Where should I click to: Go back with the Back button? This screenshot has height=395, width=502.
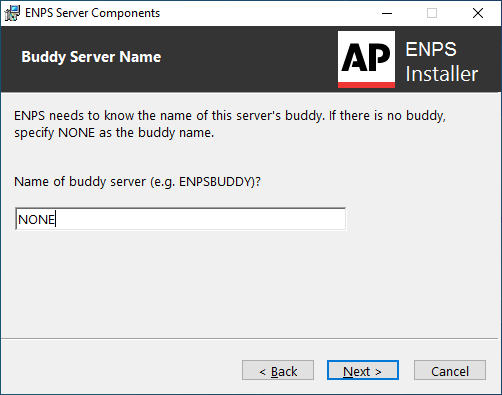coord(278,370)
